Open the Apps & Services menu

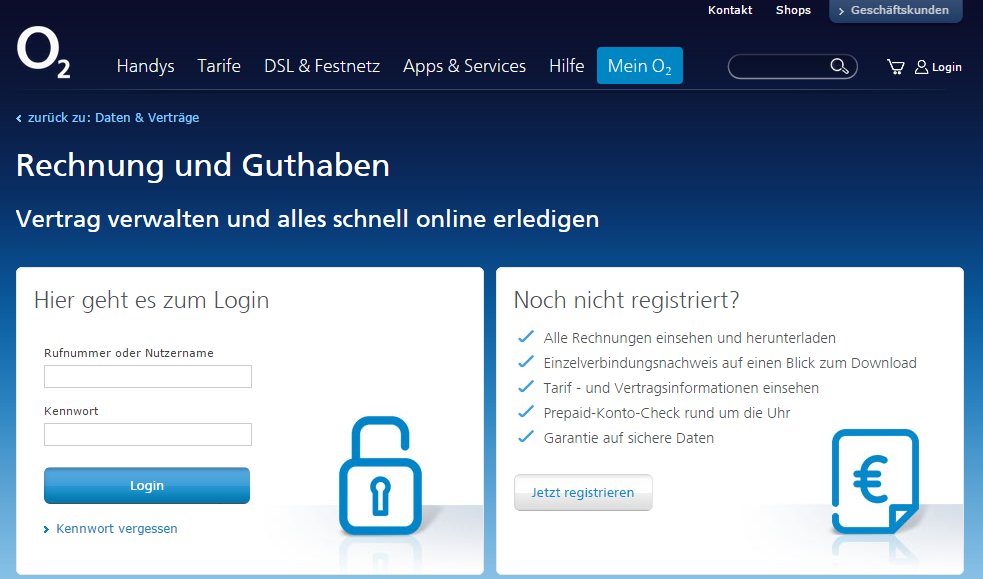coord(464,66)
